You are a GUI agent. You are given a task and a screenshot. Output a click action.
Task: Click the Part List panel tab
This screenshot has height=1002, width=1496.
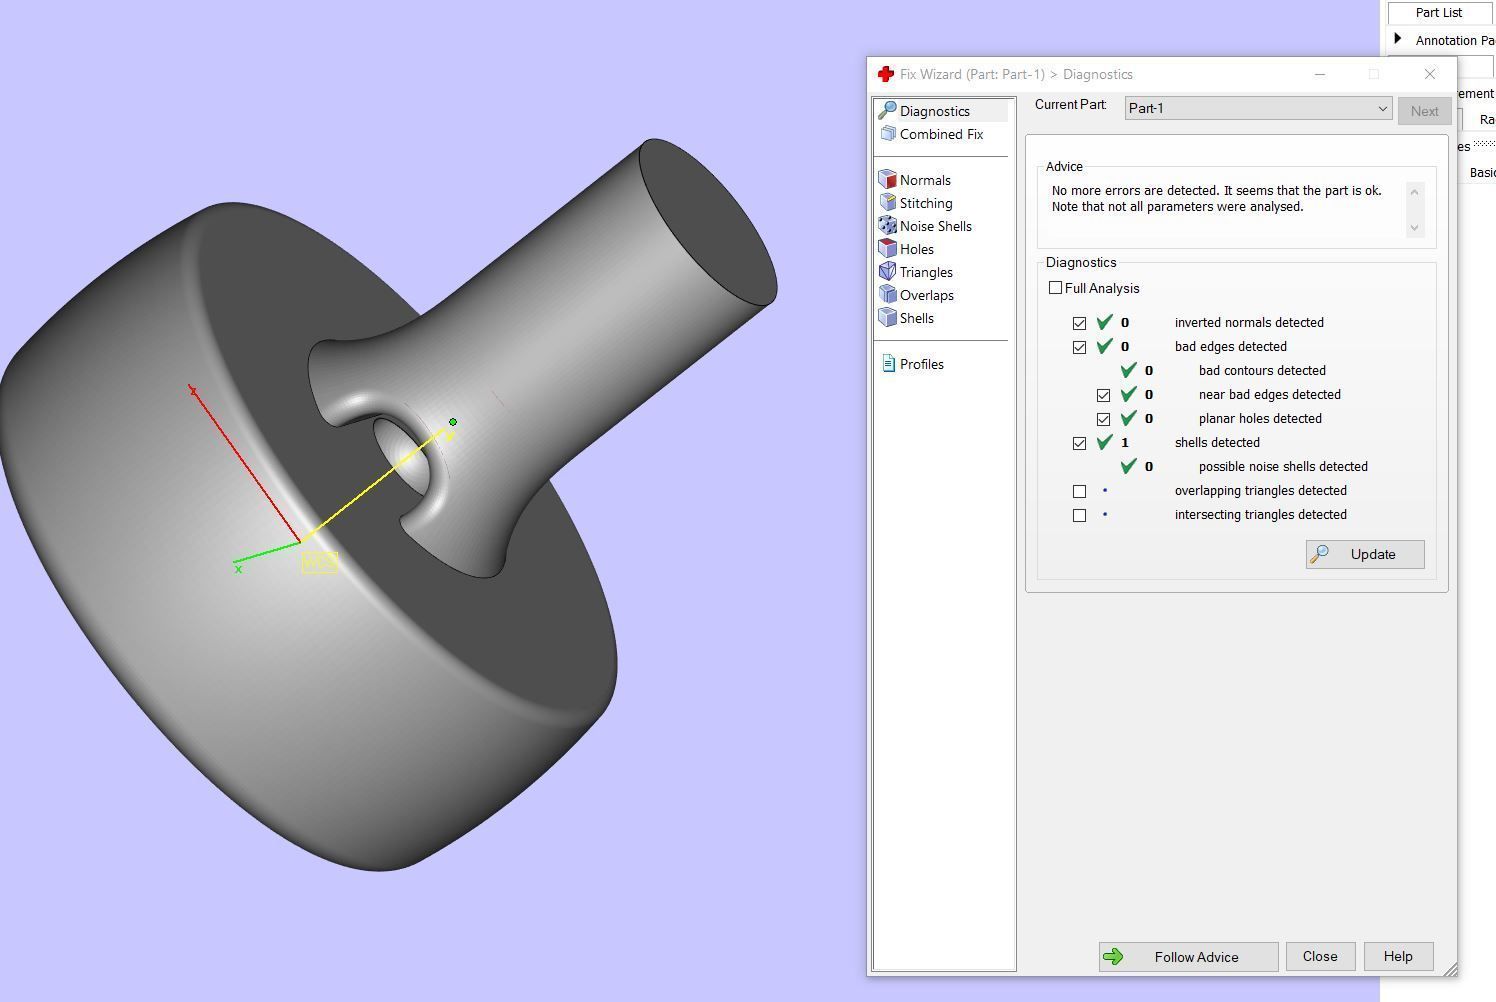pos(1438,12)
